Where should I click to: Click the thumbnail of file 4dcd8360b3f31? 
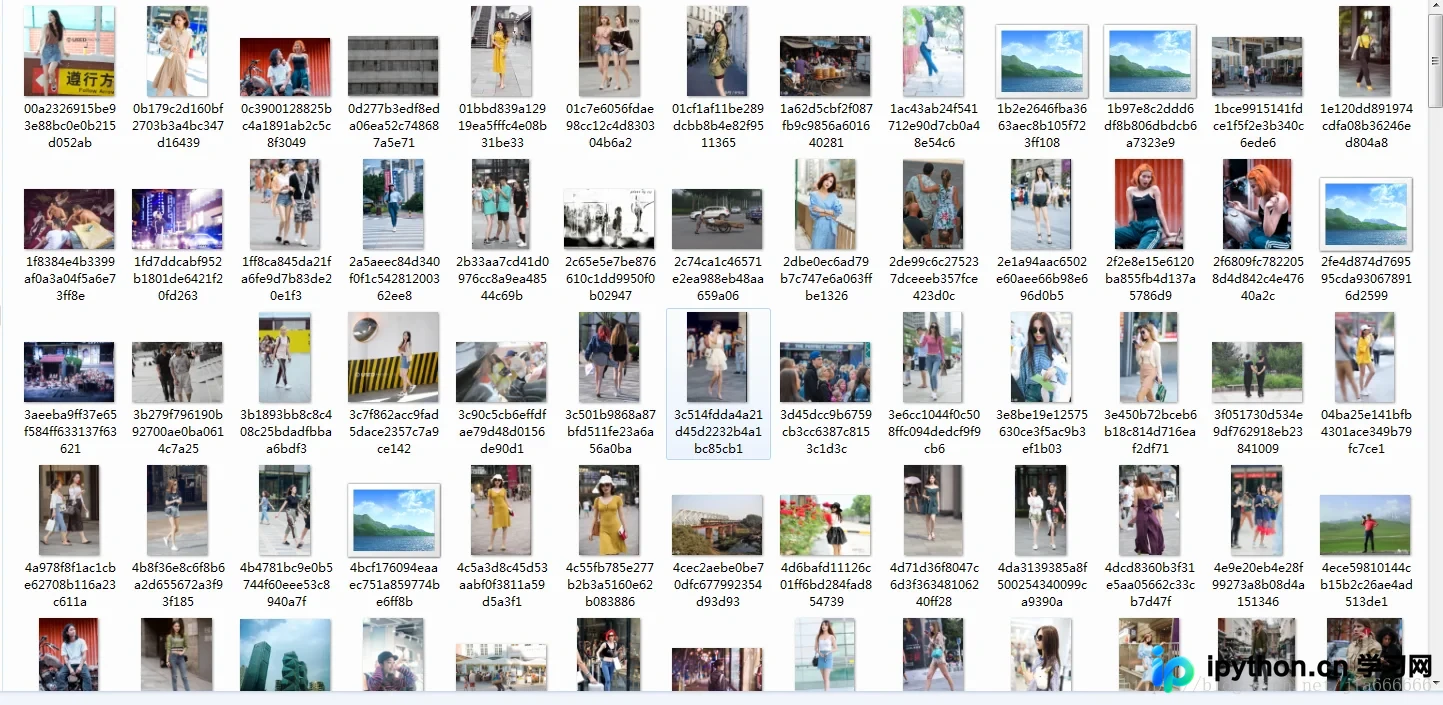[x=1149, y=510]
